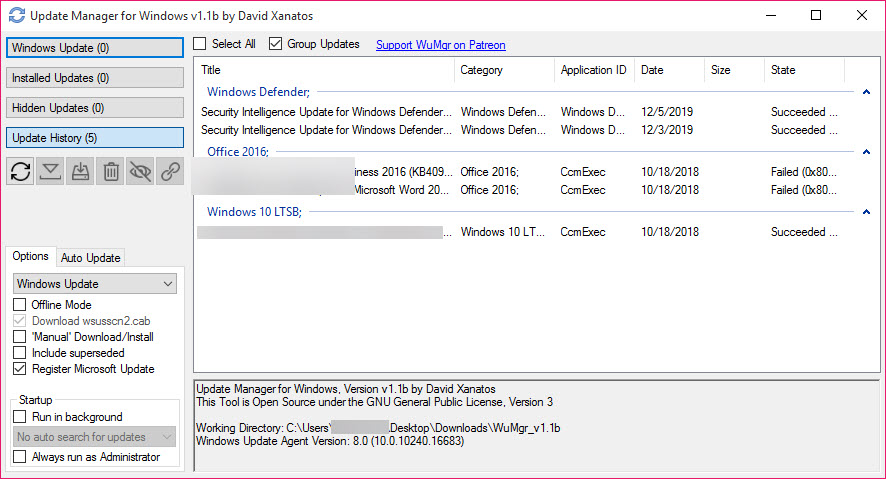The image size is (886, 479).
Task: Select the failed Office 2016 KB409 update row
Action: coord(520,172)
